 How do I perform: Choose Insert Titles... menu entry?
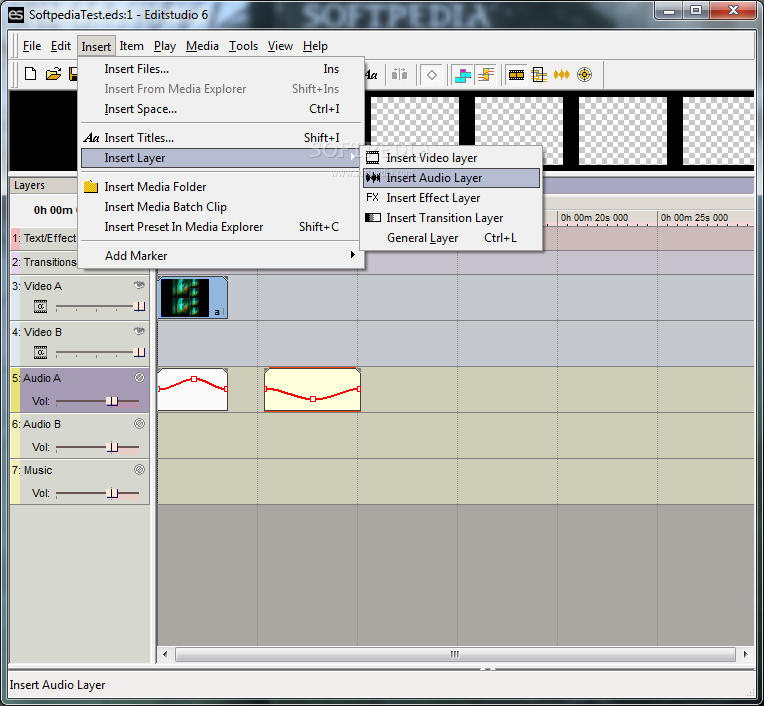(x=221, y=138)
